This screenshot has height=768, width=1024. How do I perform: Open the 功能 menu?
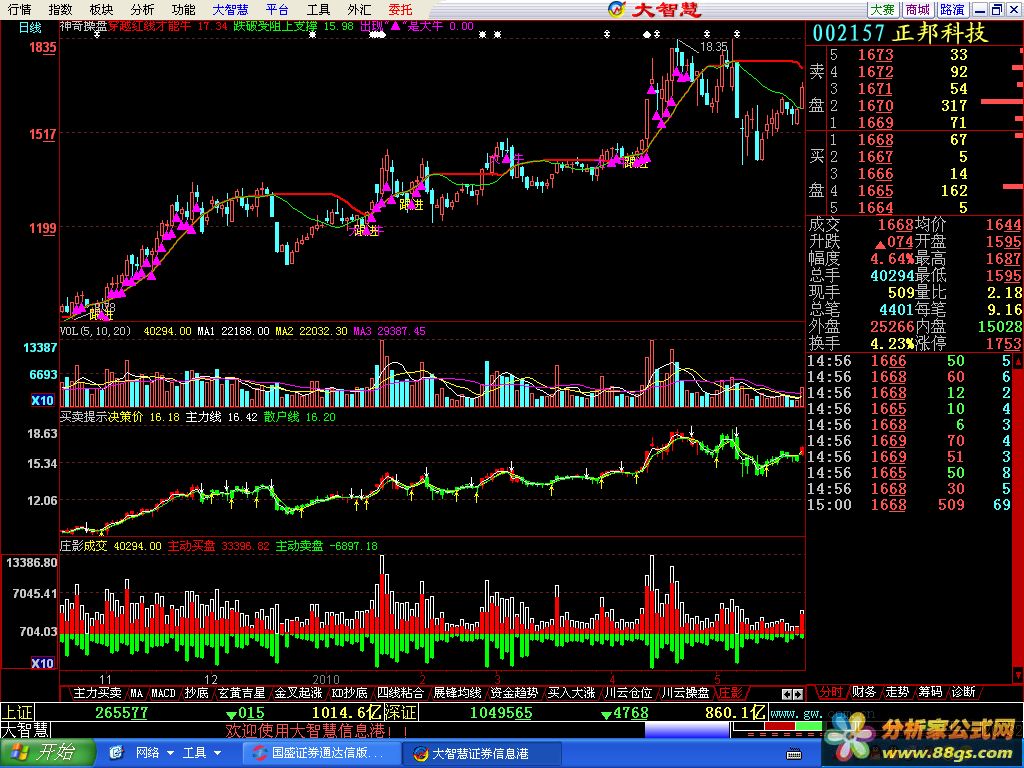[x=184, y=9]
